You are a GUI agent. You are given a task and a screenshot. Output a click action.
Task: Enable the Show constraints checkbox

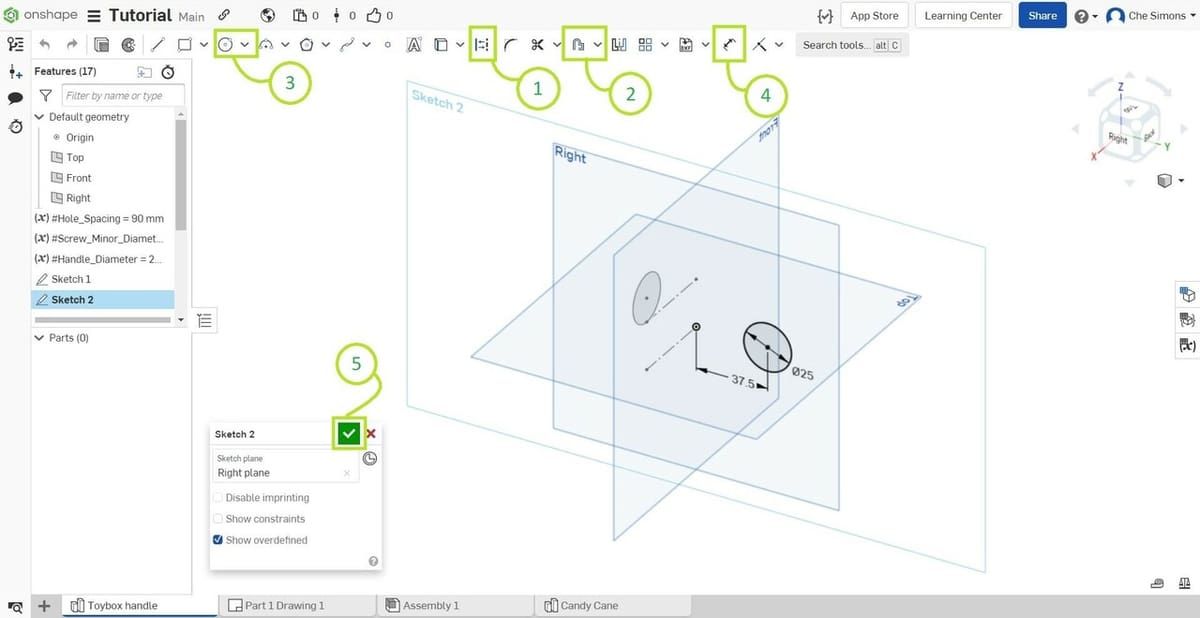218,519
